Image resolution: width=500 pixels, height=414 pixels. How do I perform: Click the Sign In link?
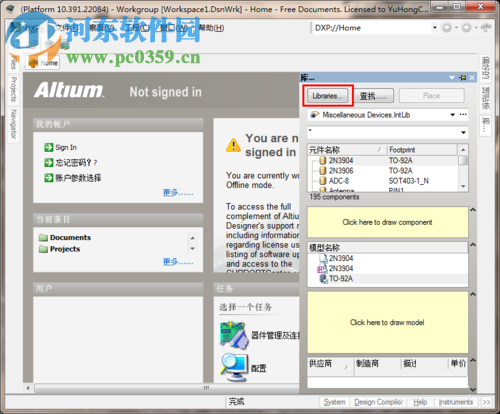coord(66,147)
